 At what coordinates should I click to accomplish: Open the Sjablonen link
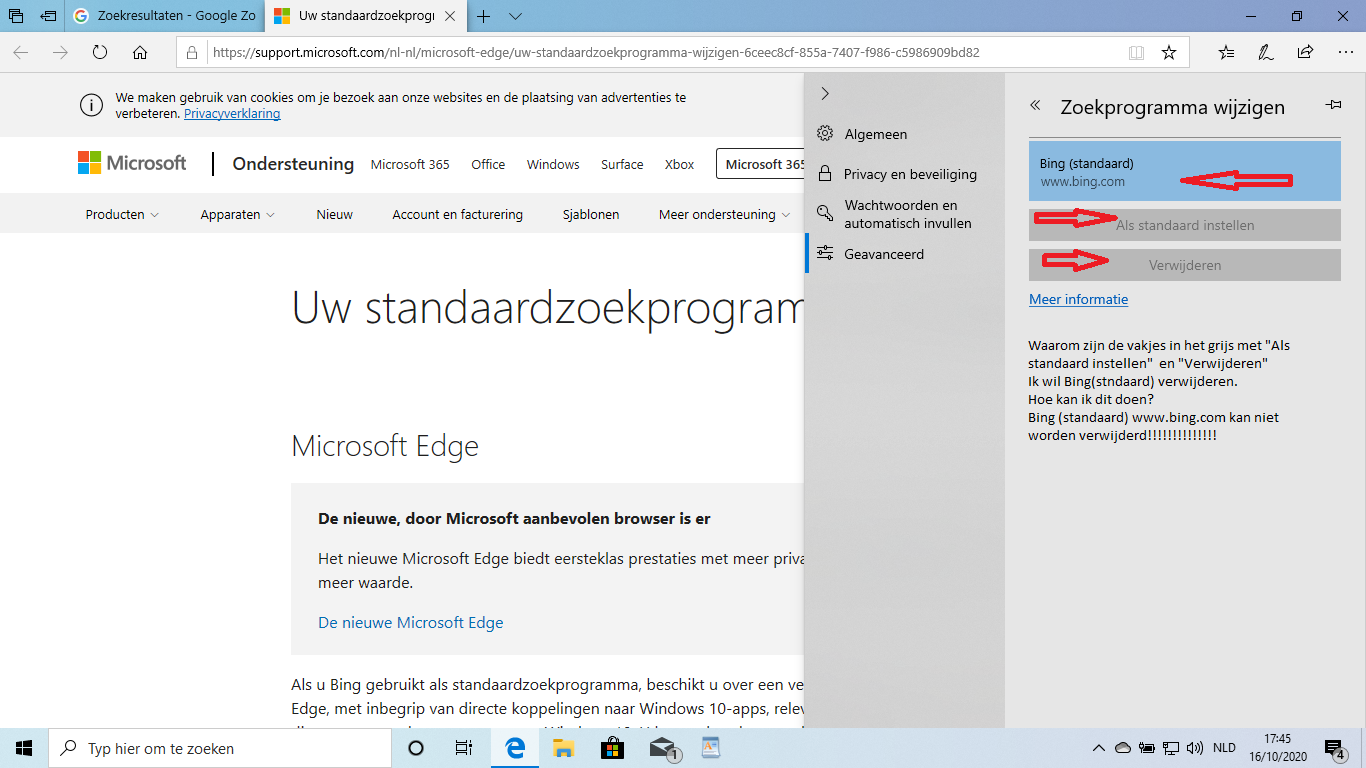pyautogui.click(x=591, y=214)
